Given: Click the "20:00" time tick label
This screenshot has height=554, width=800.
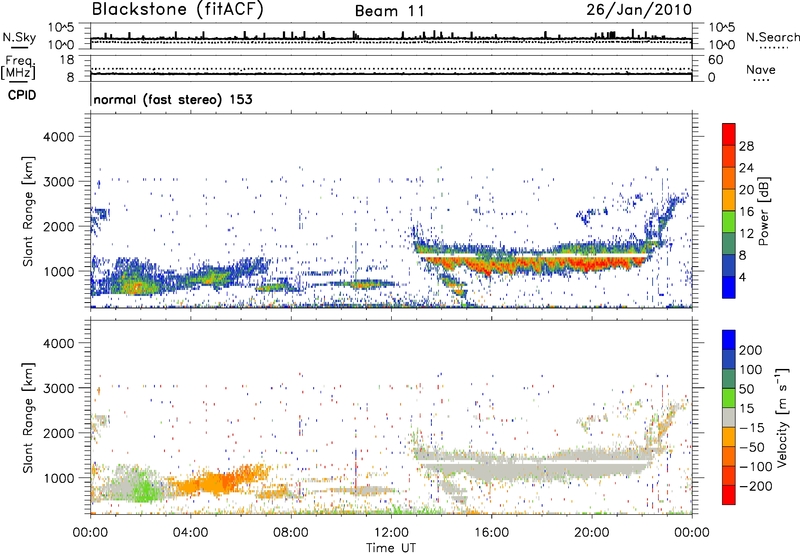Looking at the screenshot, I should pyautogui.click(x=592, y=533).
